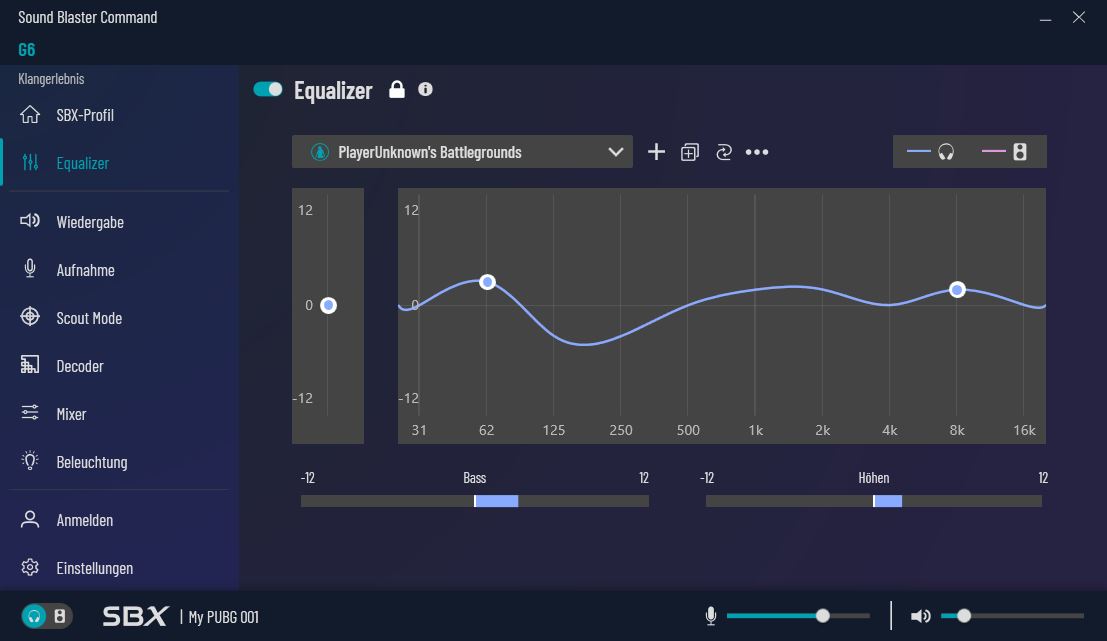Click the reset equalizer preset icon
The width and height of the screenshot is (1107, 641).
click(x=724, y=152)
